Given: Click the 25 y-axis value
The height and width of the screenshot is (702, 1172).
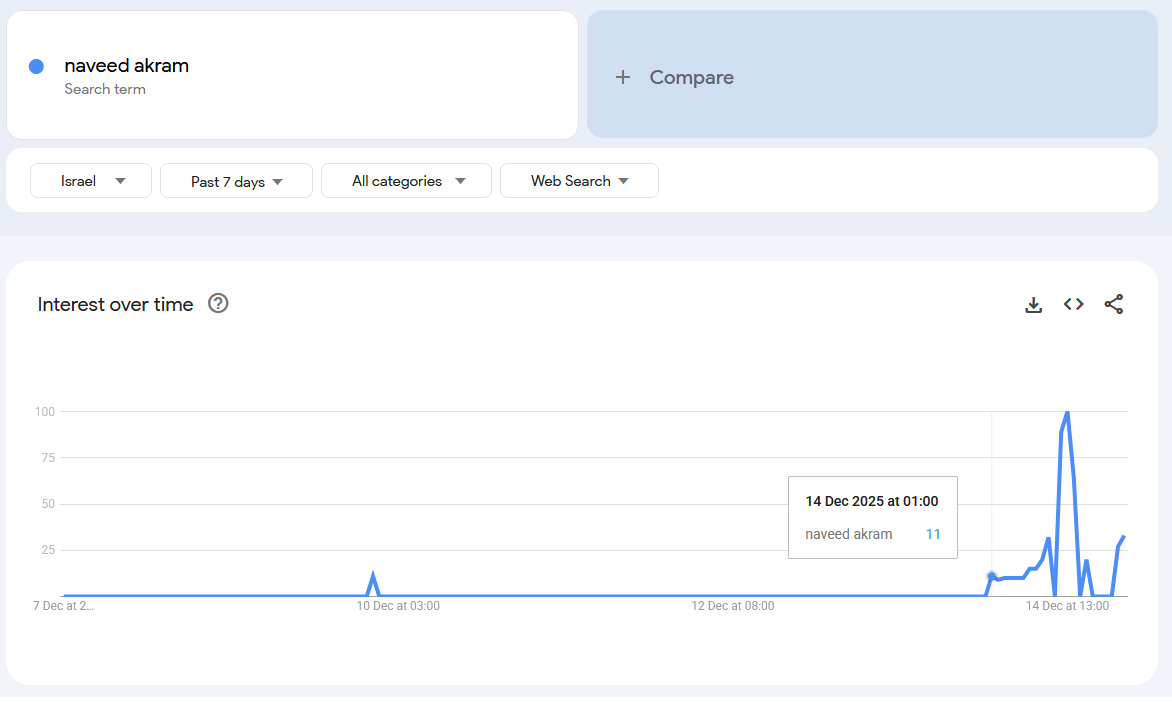Looking at the screenshot, I should (48, 550).
